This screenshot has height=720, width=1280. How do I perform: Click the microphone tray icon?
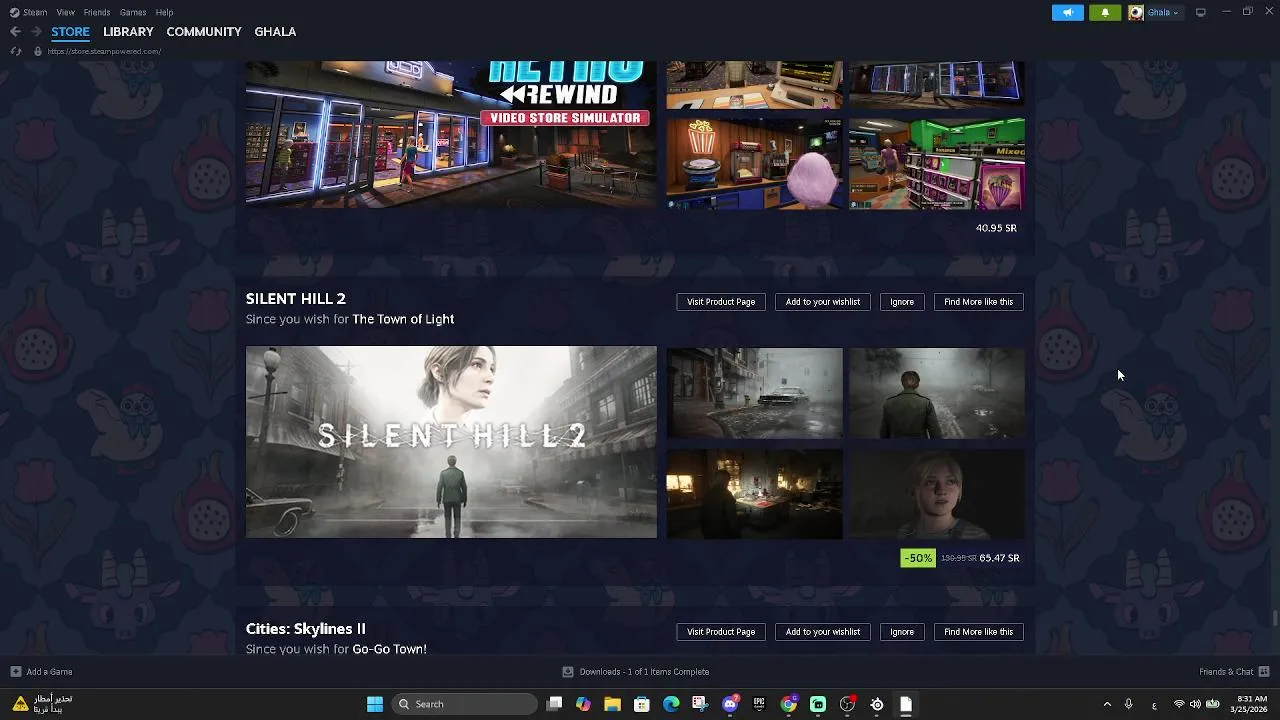point(1128,704)
